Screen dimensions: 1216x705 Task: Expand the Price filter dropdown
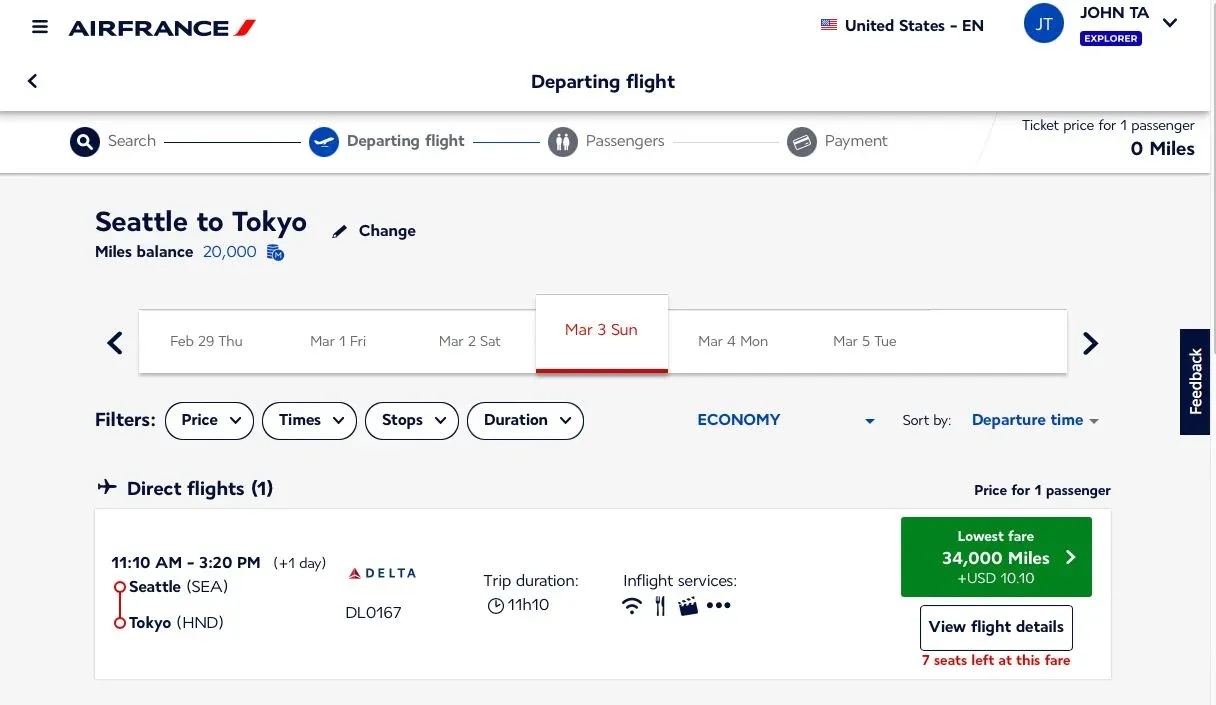(x=209, y=420)
